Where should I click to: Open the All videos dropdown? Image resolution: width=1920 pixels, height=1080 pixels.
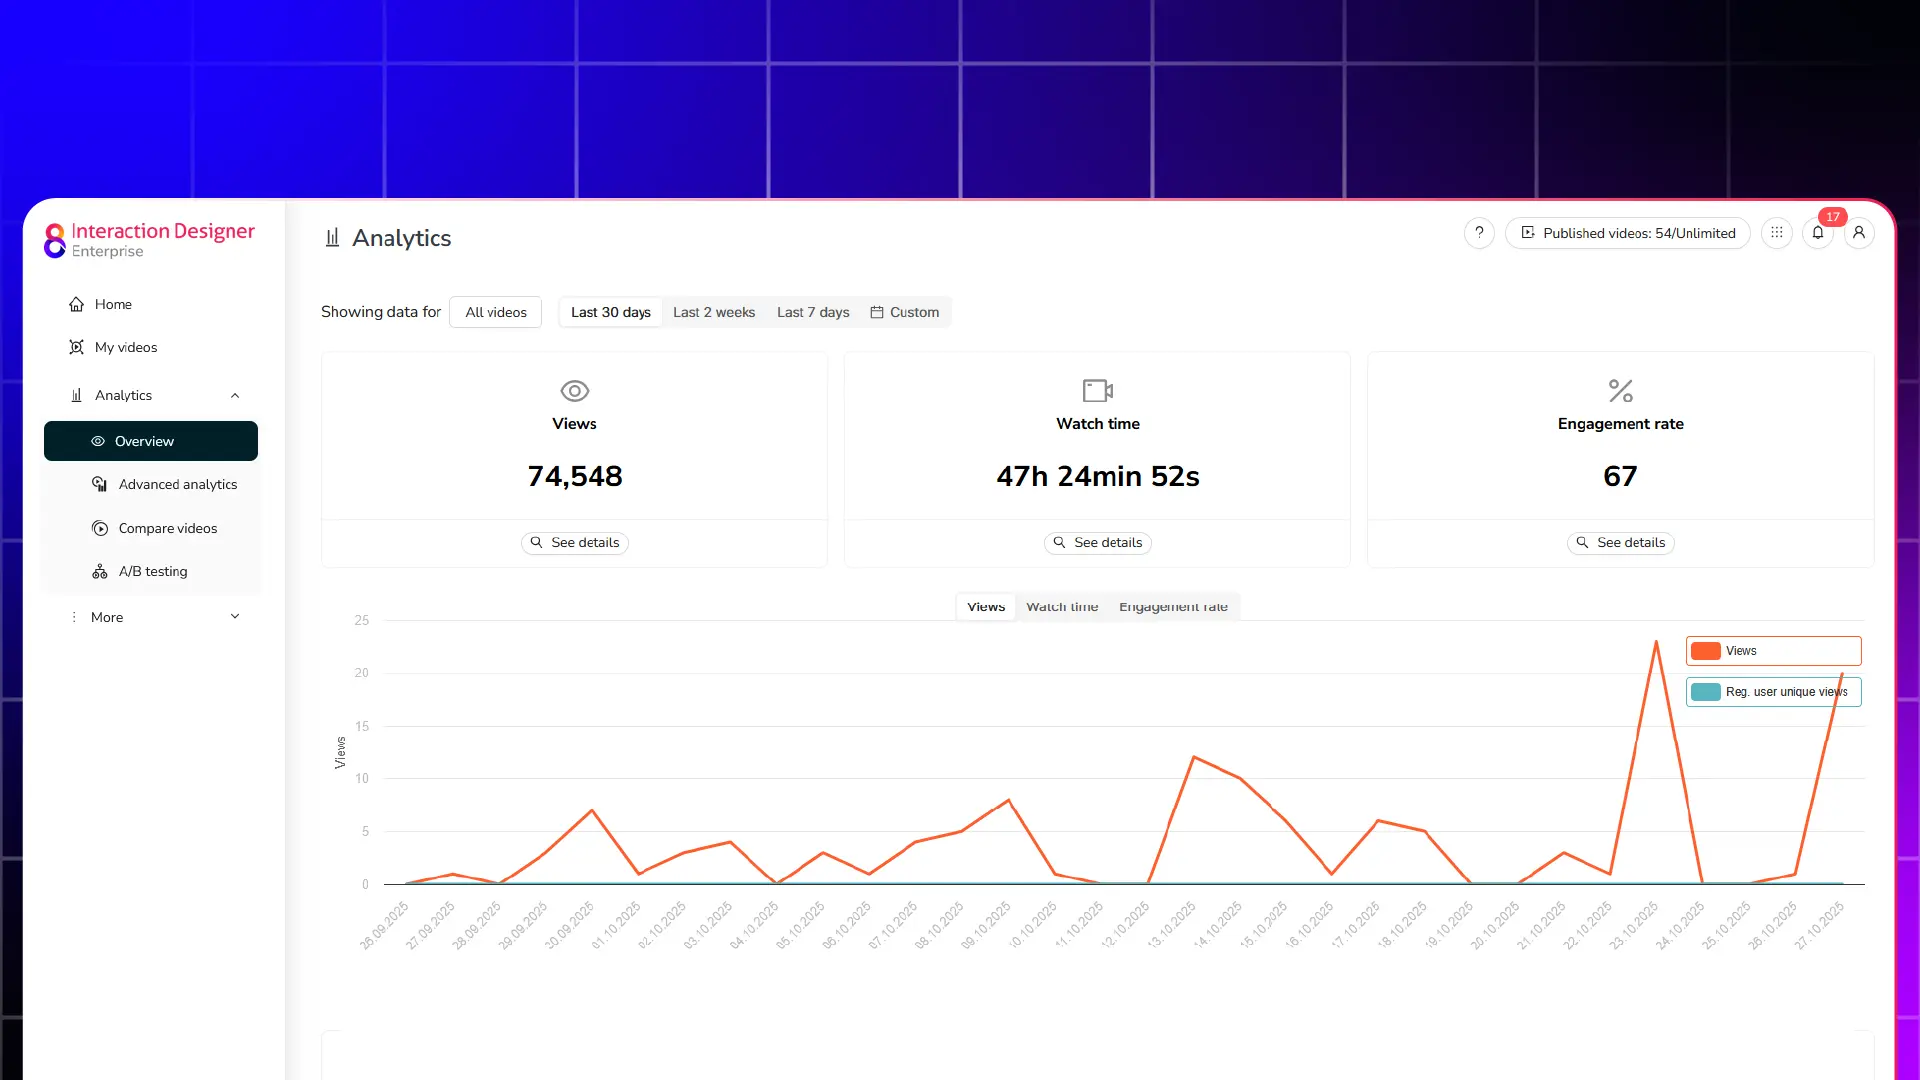[x=495, y=312]
